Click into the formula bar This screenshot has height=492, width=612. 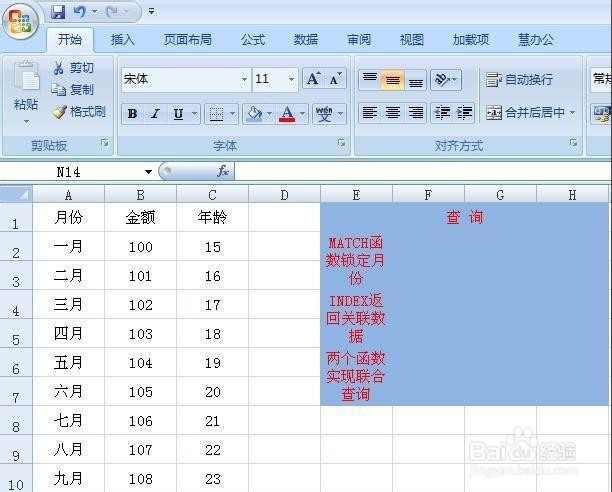pos(423,172)
